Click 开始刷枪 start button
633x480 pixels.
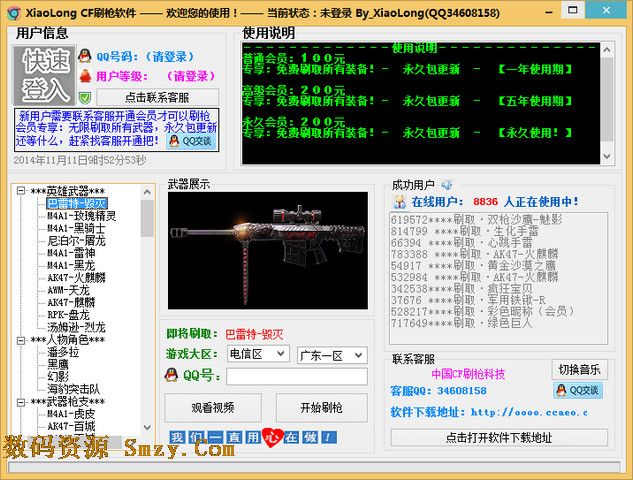(x=321, y=407)
